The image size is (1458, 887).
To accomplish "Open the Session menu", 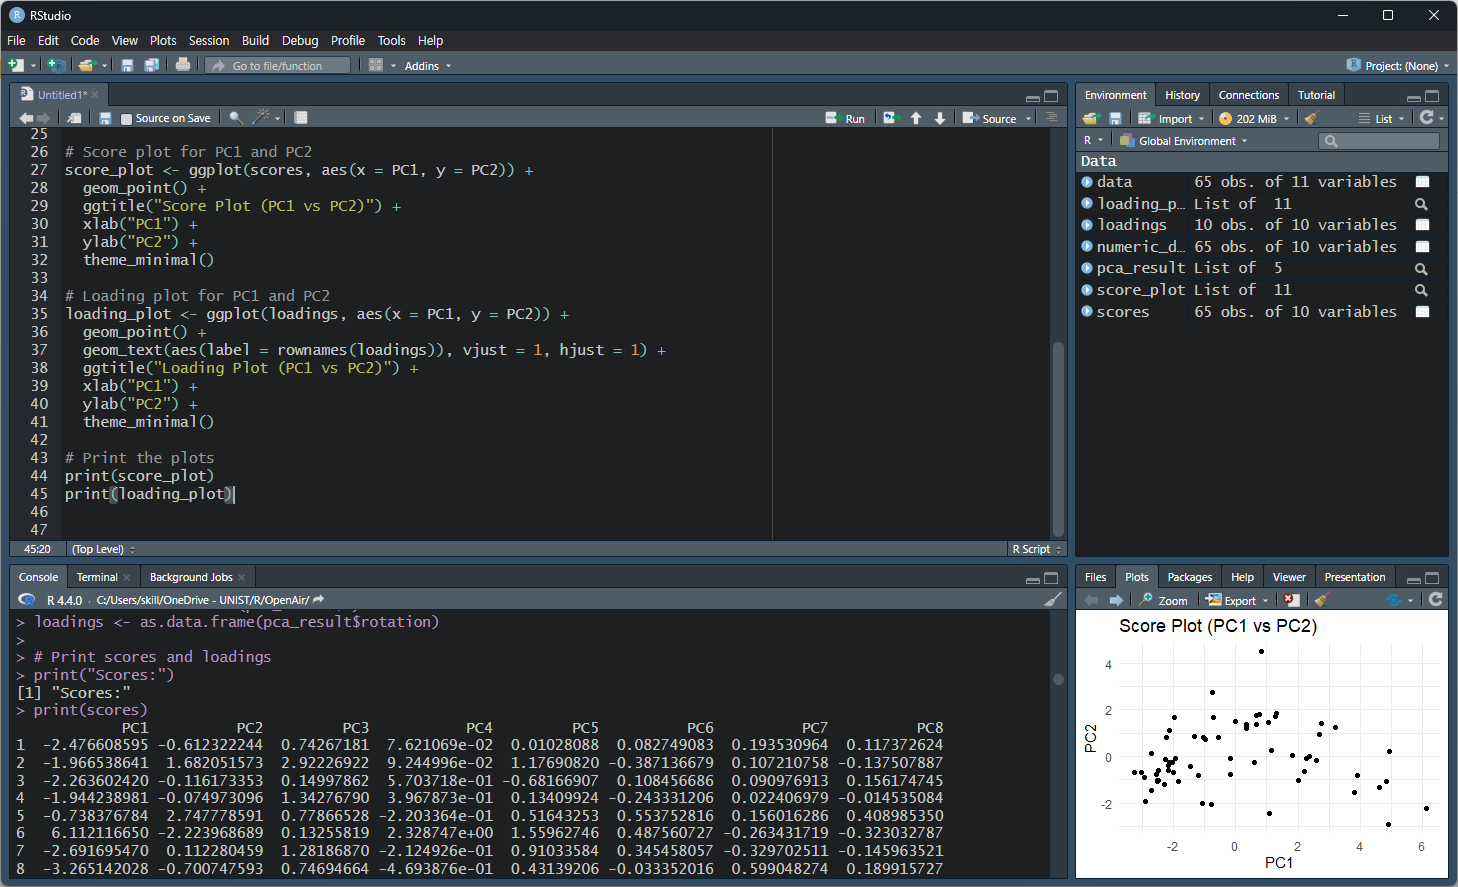I will [209, 41].
